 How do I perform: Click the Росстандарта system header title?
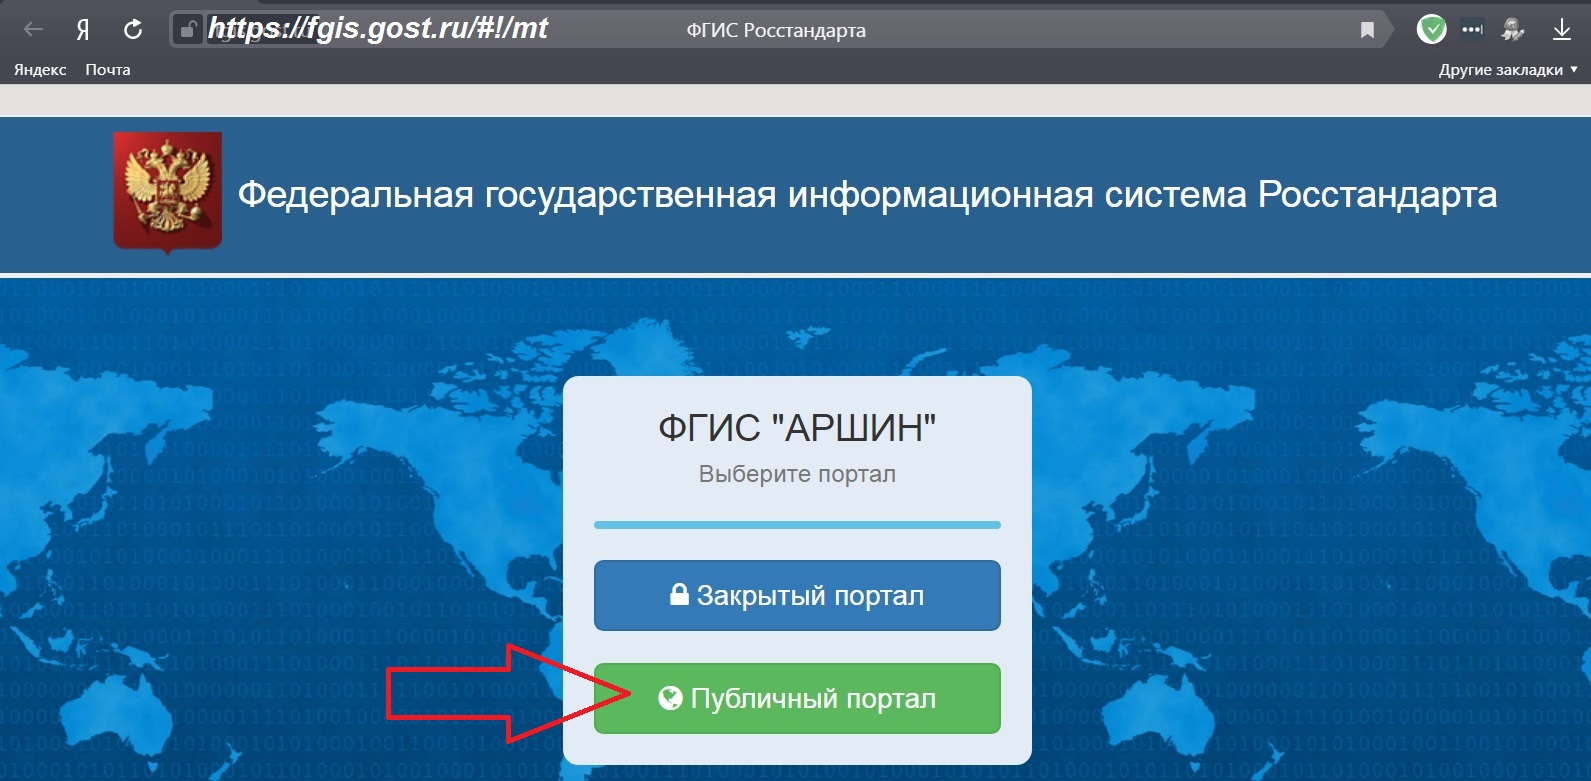[x=867, y=194]
